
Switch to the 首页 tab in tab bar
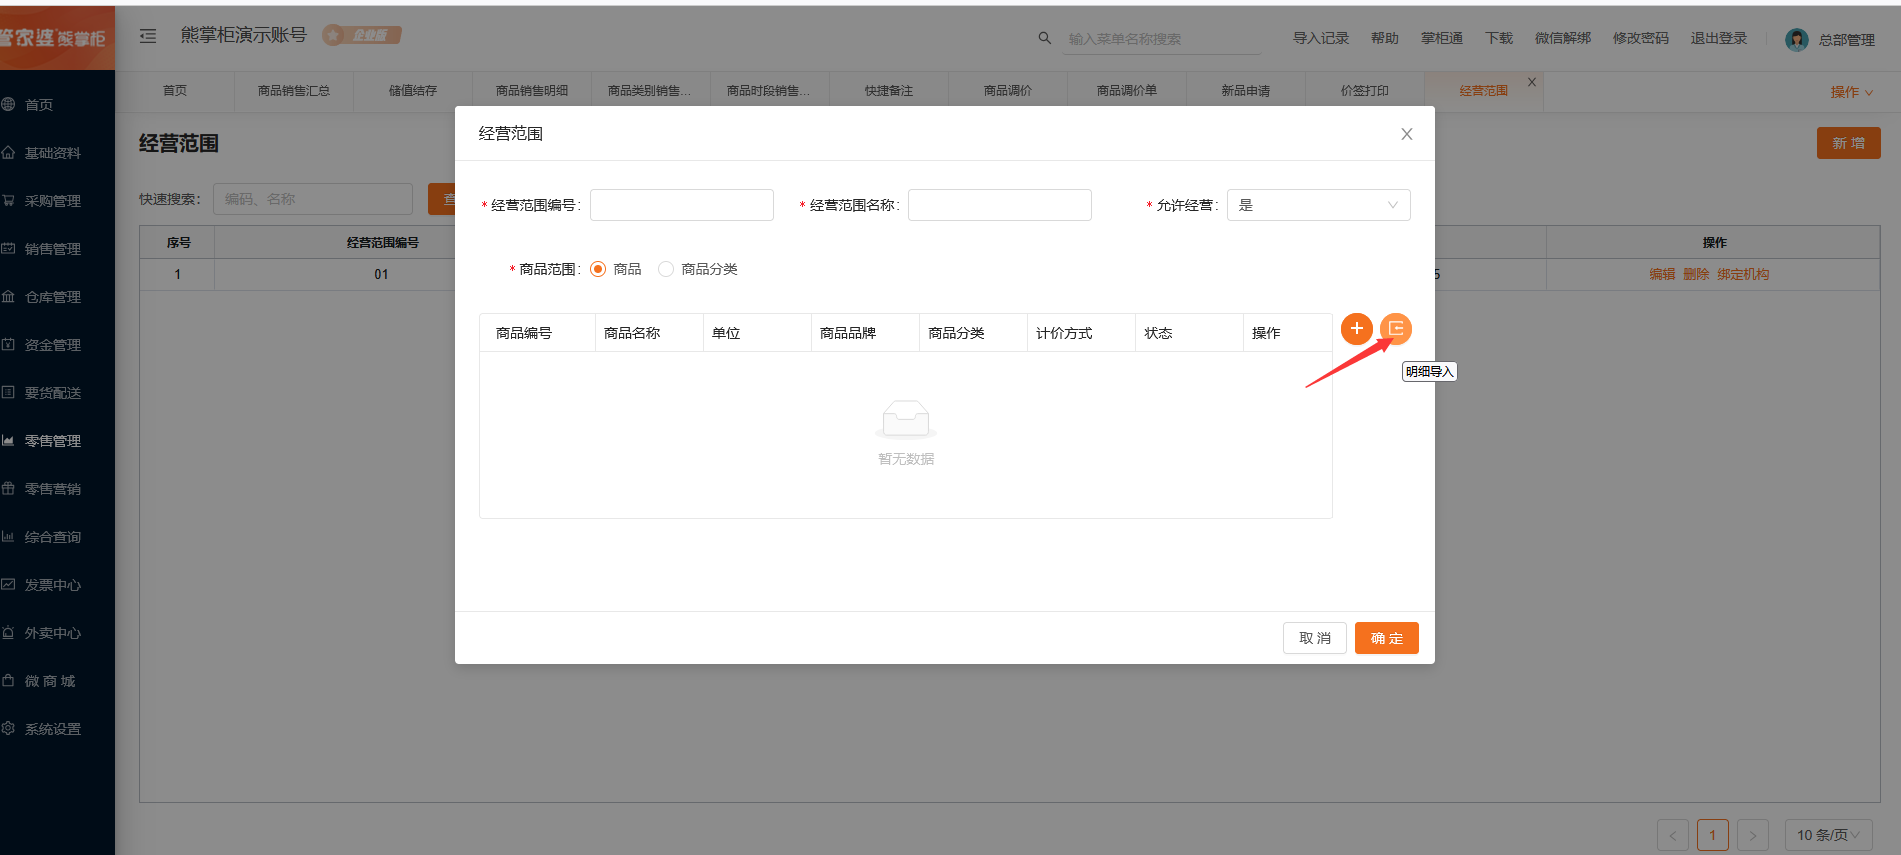[x=175, y=91]
